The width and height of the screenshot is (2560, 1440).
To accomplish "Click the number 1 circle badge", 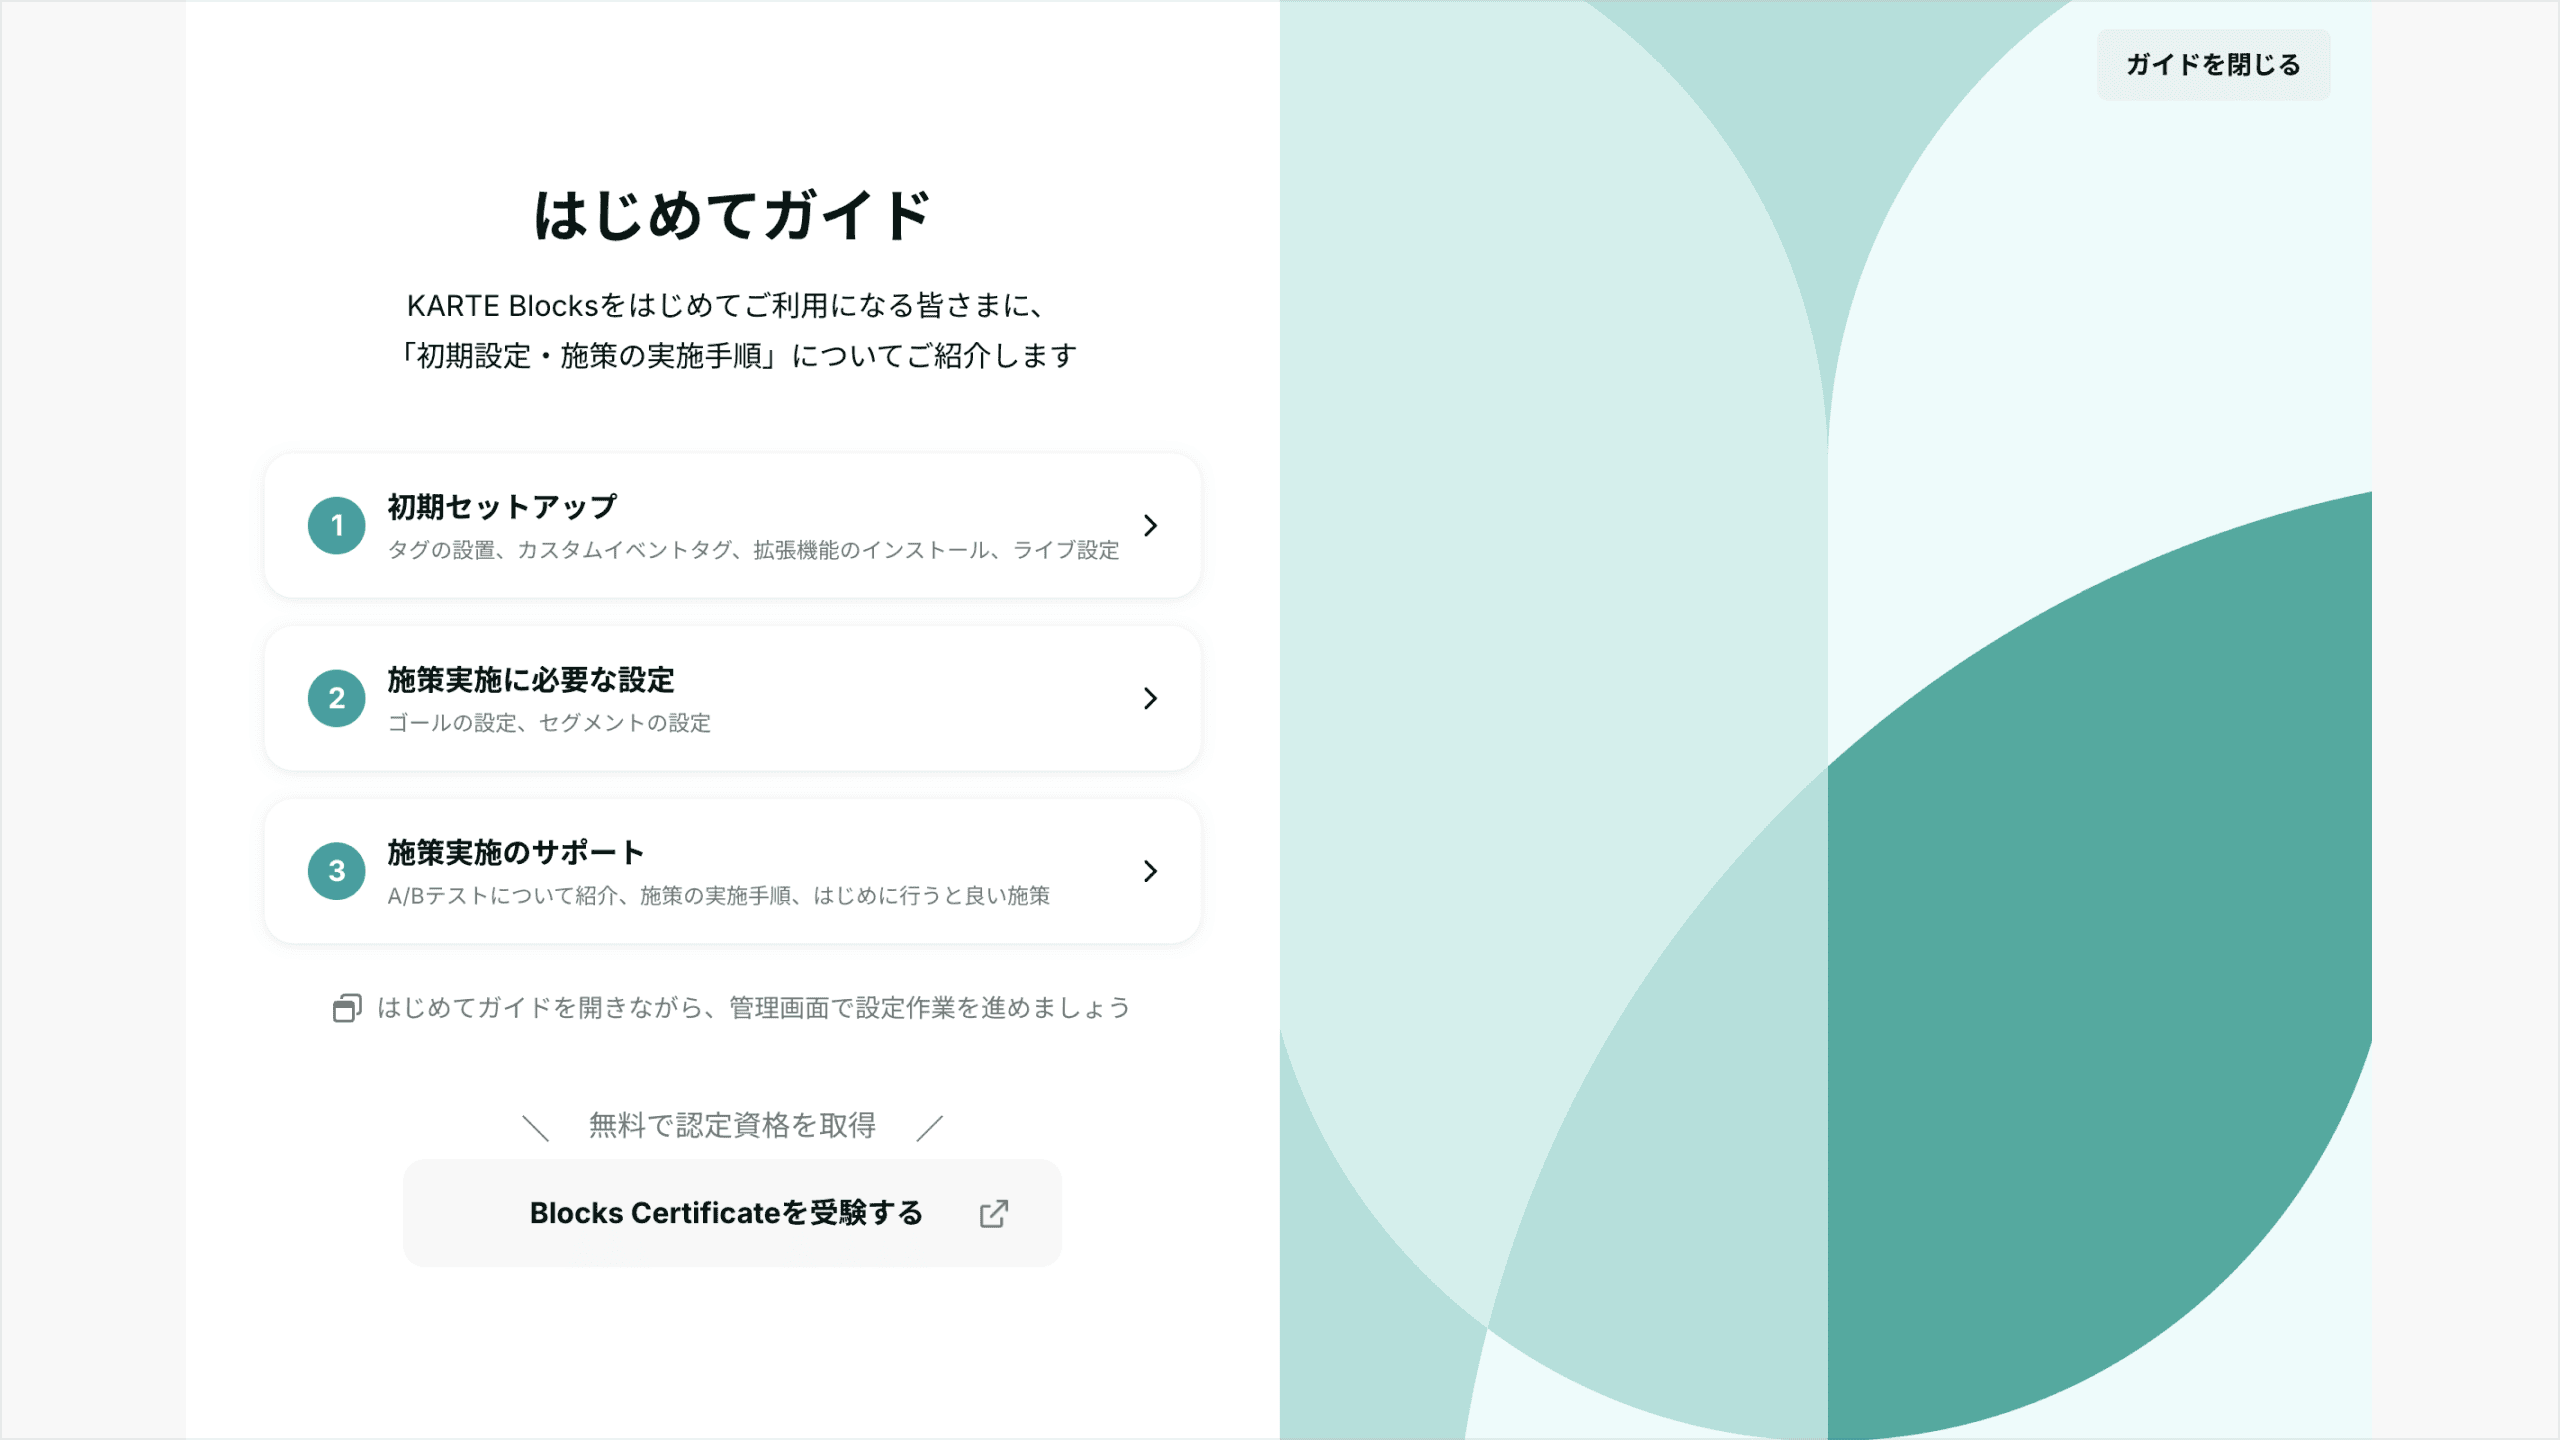I will tap(337, 525).
